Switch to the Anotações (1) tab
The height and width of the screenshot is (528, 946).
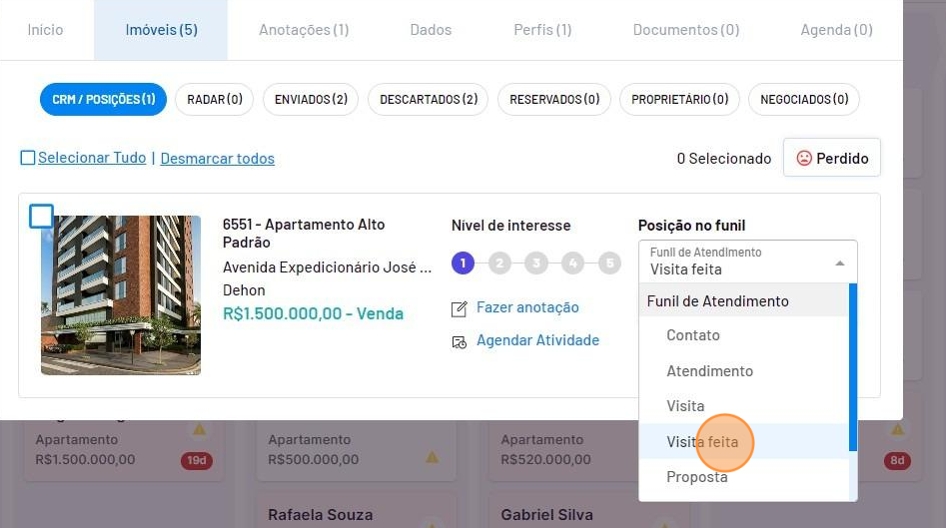coord(304,30)
